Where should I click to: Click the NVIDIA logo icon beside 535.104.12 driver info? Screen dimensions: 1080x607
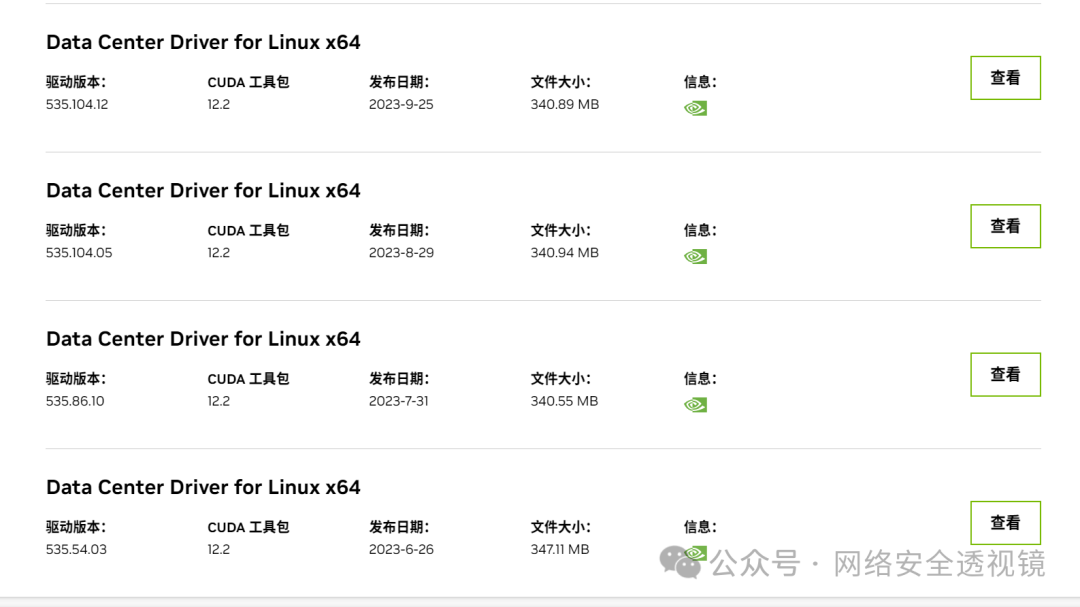tap(695, 107)
